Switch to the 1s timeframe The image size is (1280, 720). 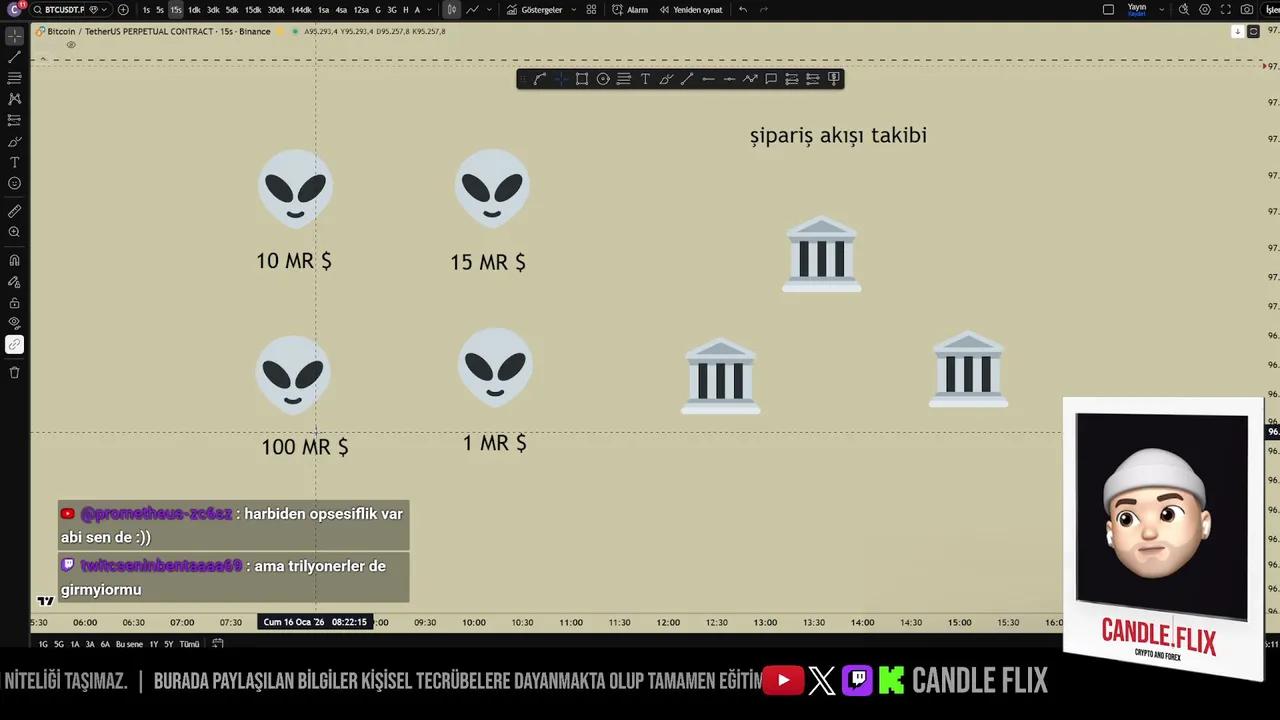[146, 10]
